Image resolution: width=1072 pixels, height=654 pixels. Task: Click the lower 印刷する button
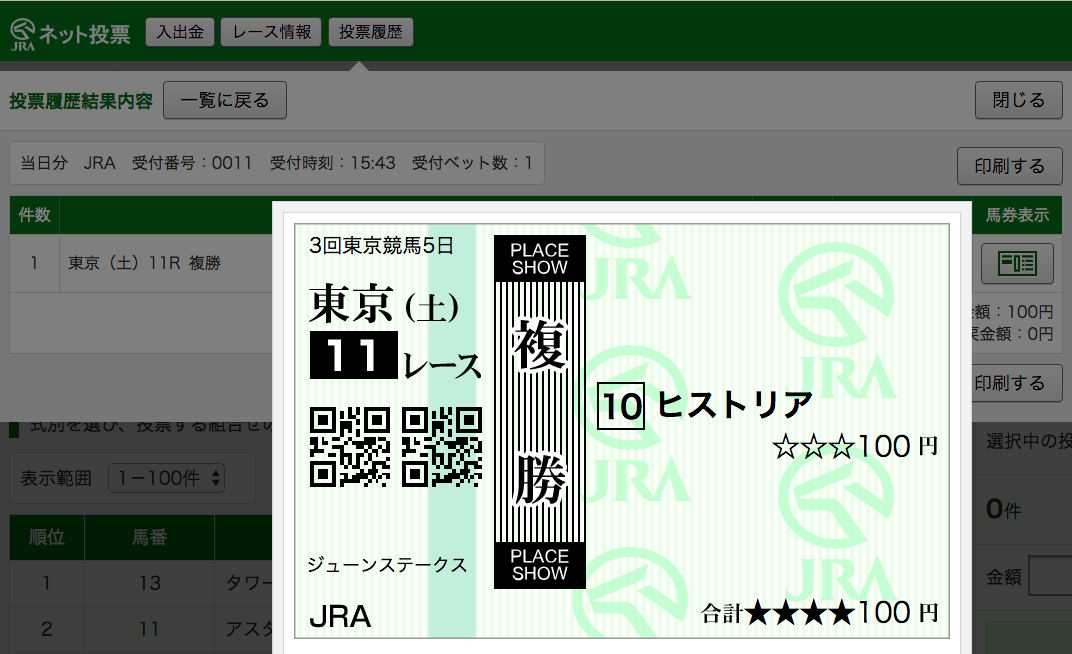[x=1016, y=383]
